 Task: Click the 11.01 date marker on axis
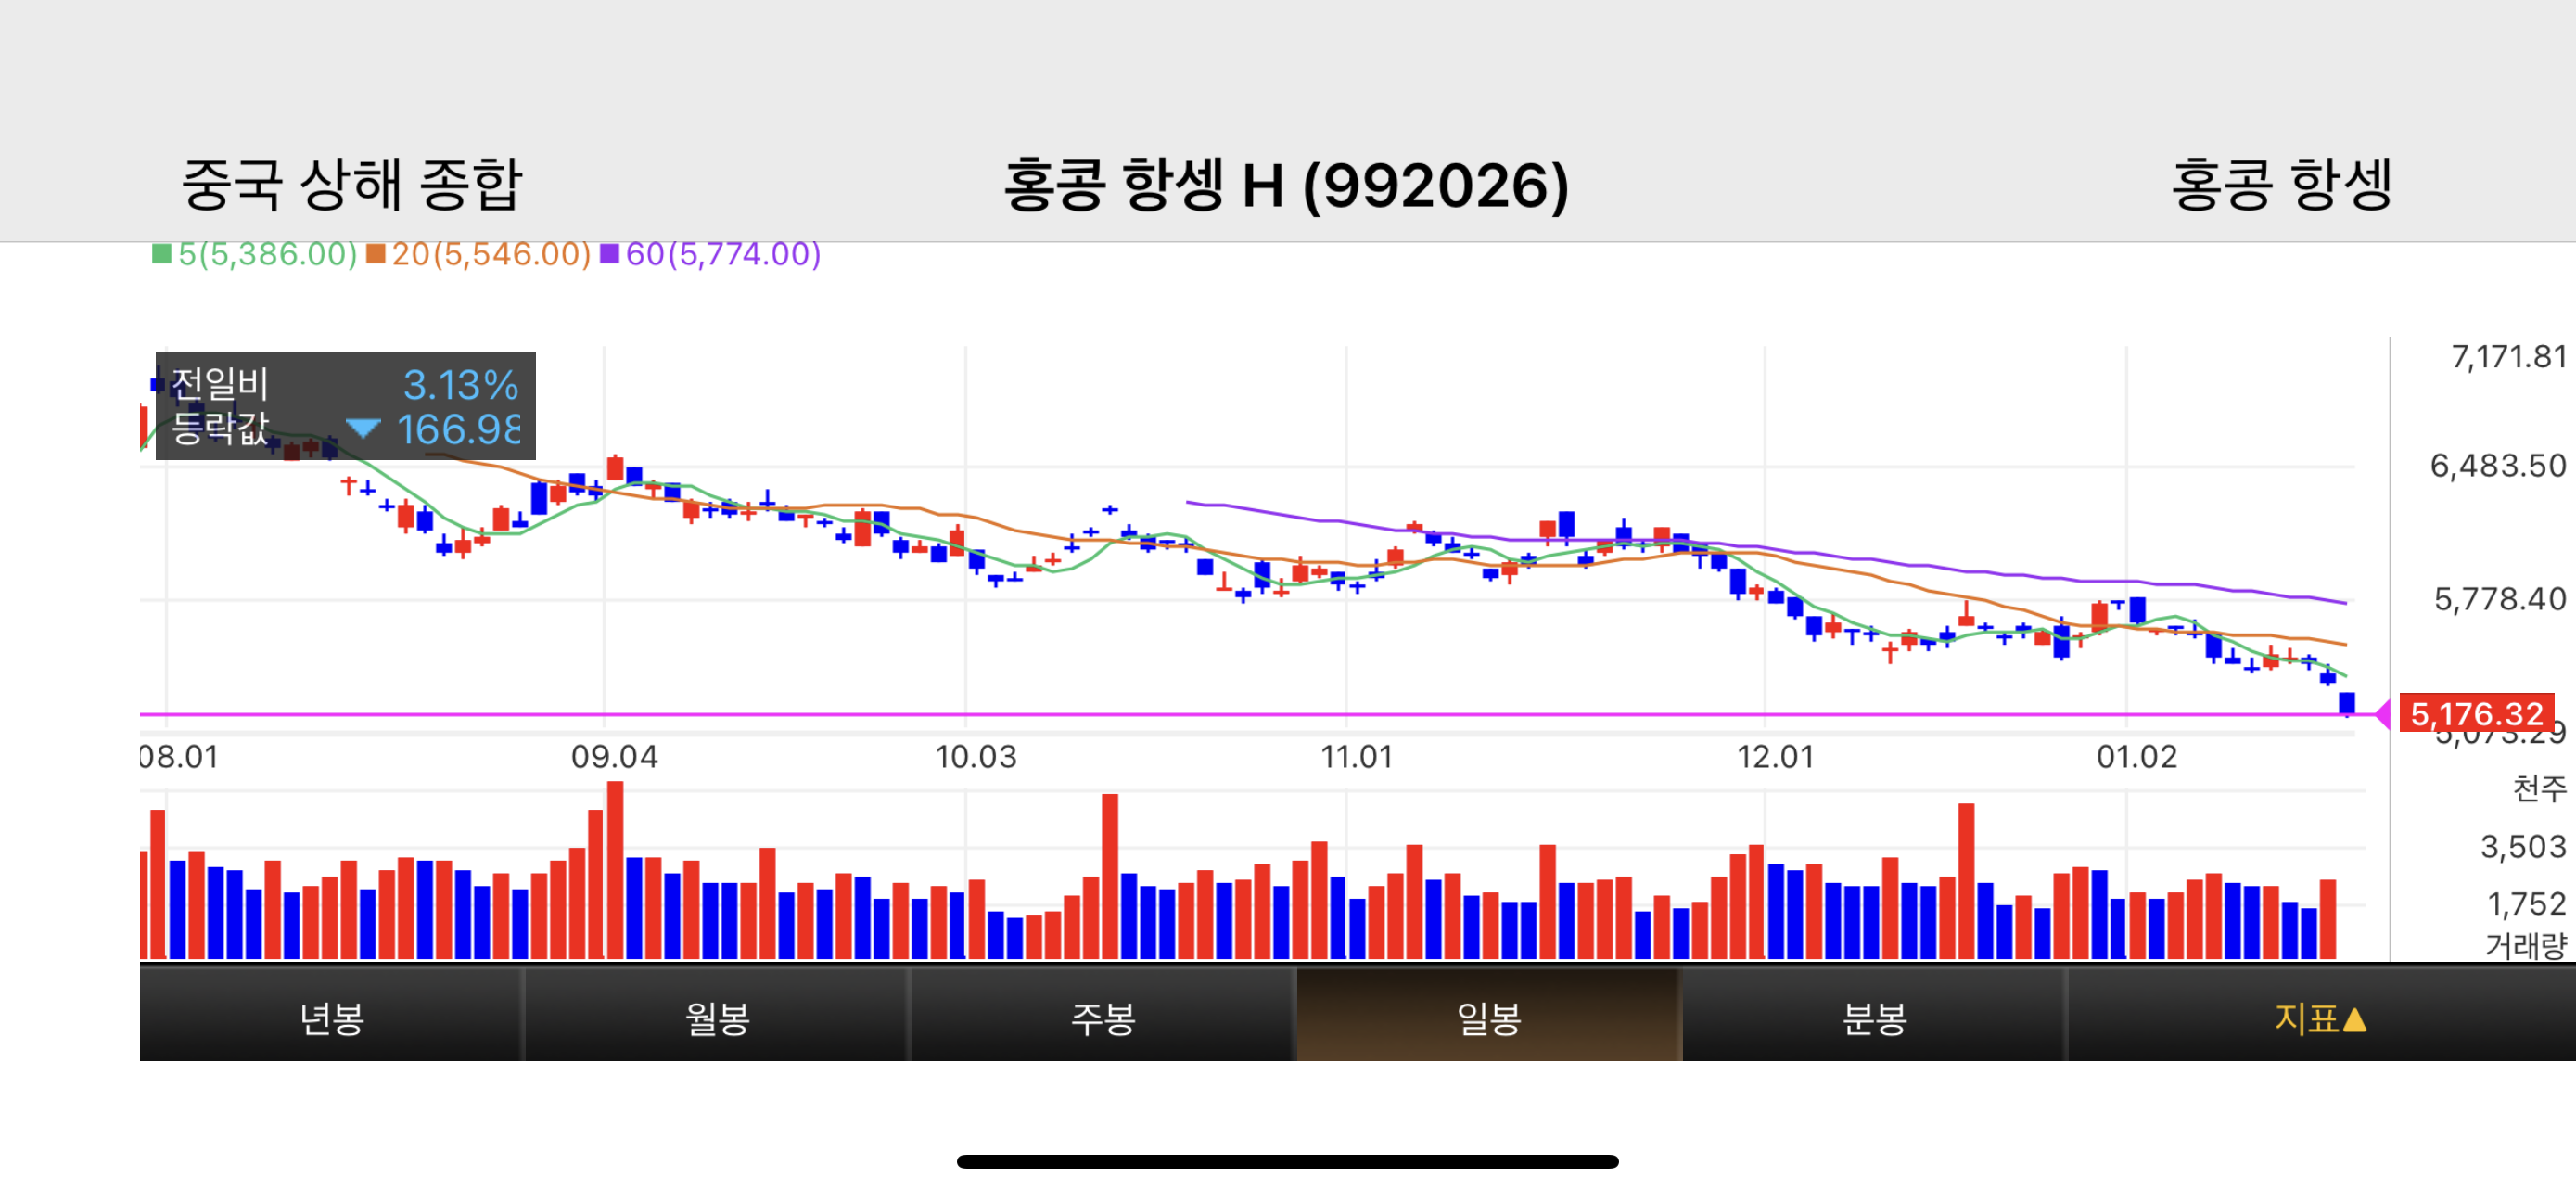[1356, 757]
